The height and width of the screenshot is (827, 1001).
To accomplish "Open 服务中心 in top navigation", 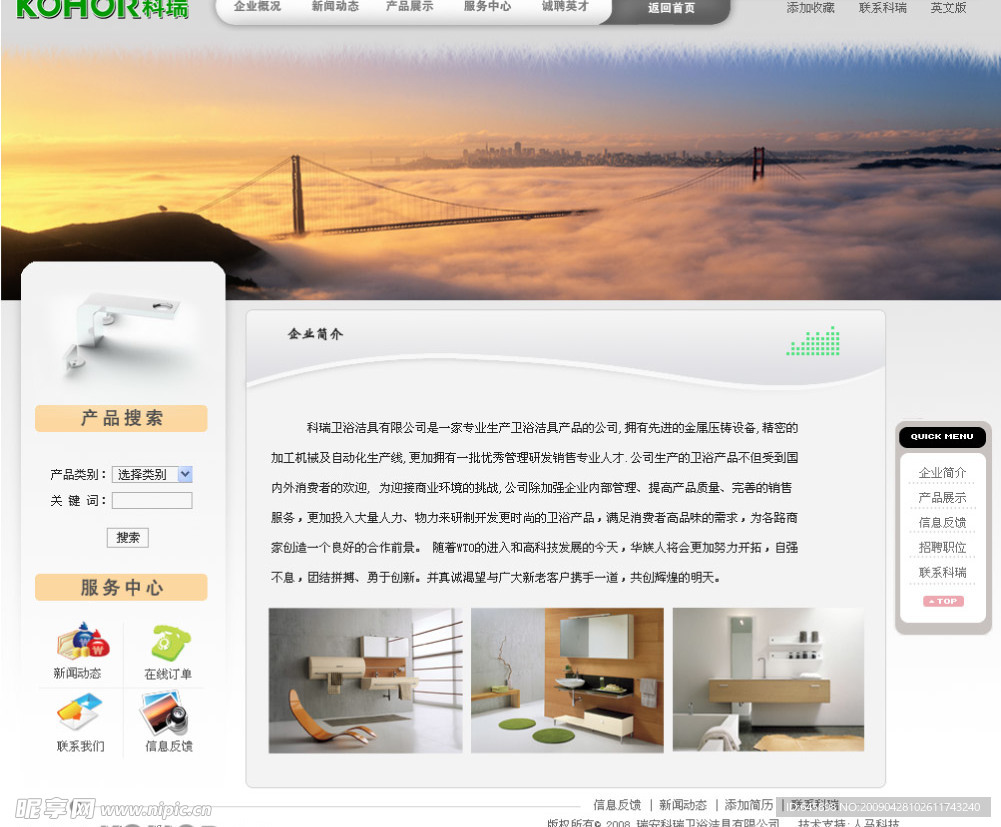I will (487, 6).
